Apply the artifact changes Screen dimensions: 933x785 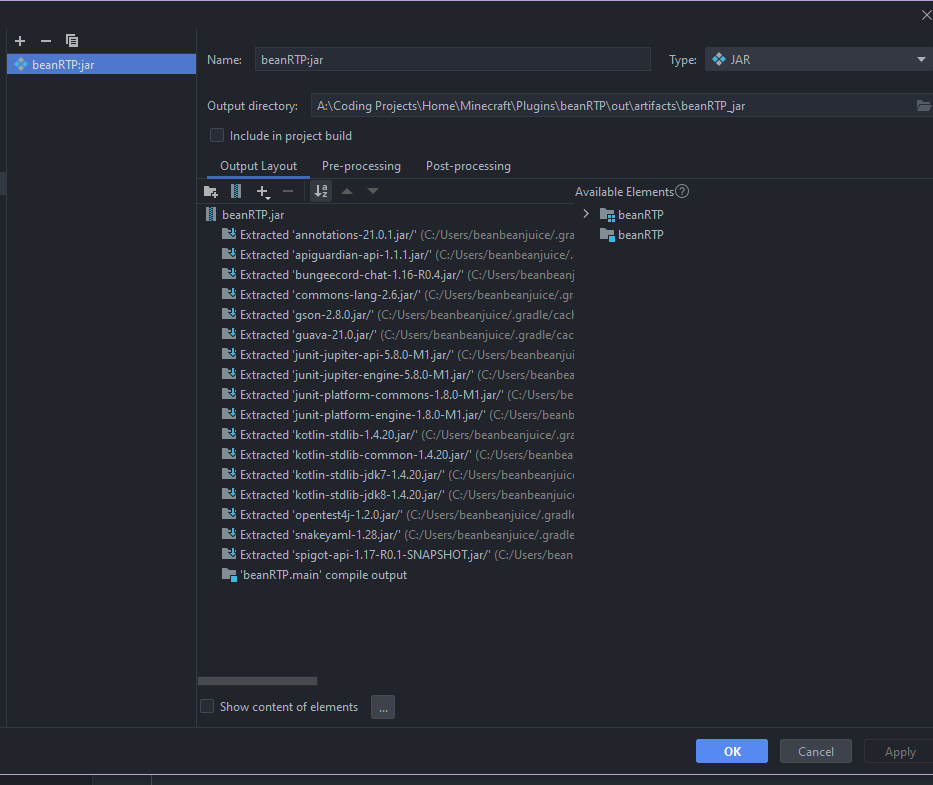(x=898, y=751)
